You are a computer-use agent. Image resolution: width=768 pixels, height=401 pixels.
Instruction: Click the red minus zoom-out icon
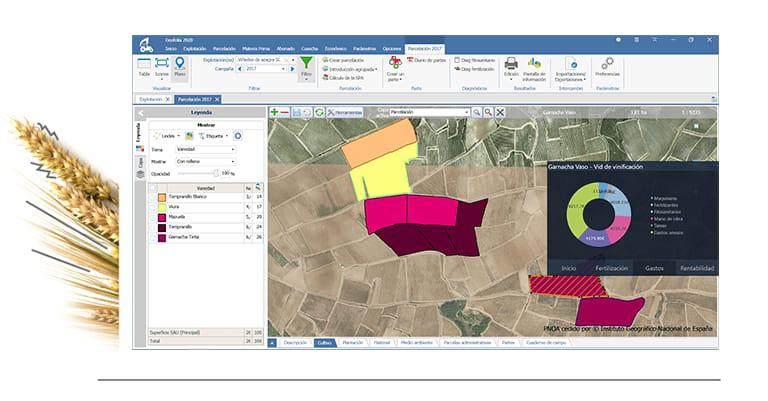(x=284, y=112)
